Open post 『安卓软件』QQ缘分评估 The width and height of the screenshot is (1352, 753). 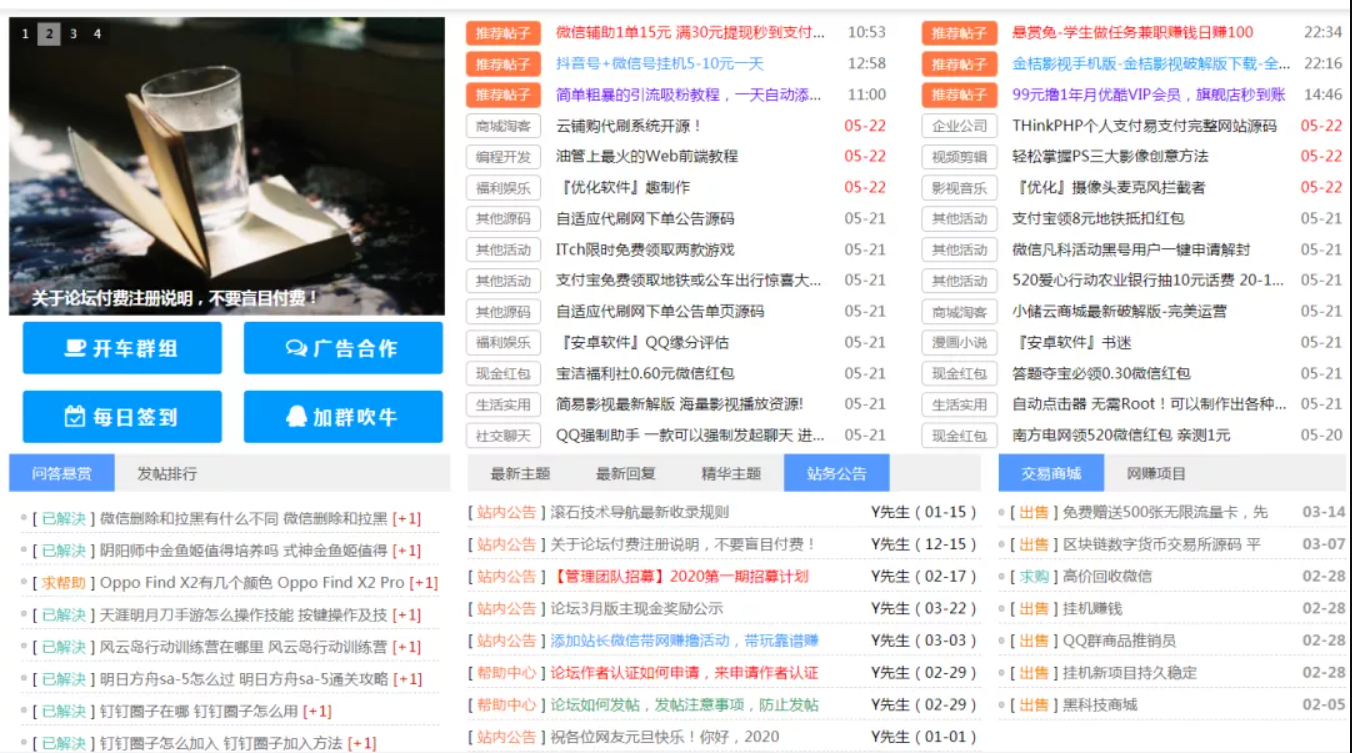pos(642,342)
